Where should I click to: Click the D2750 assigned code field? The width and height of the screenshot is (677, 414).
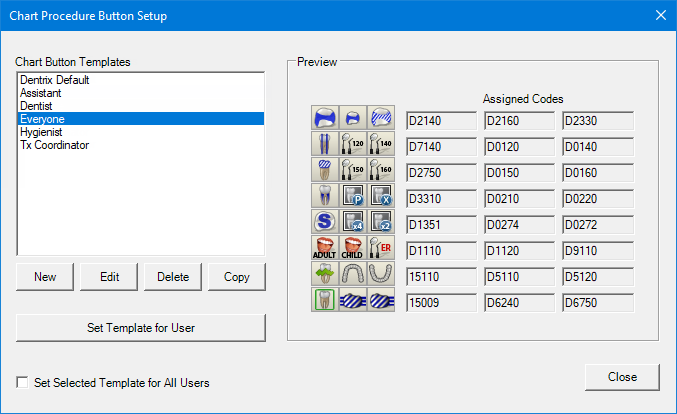coord(441,173)
